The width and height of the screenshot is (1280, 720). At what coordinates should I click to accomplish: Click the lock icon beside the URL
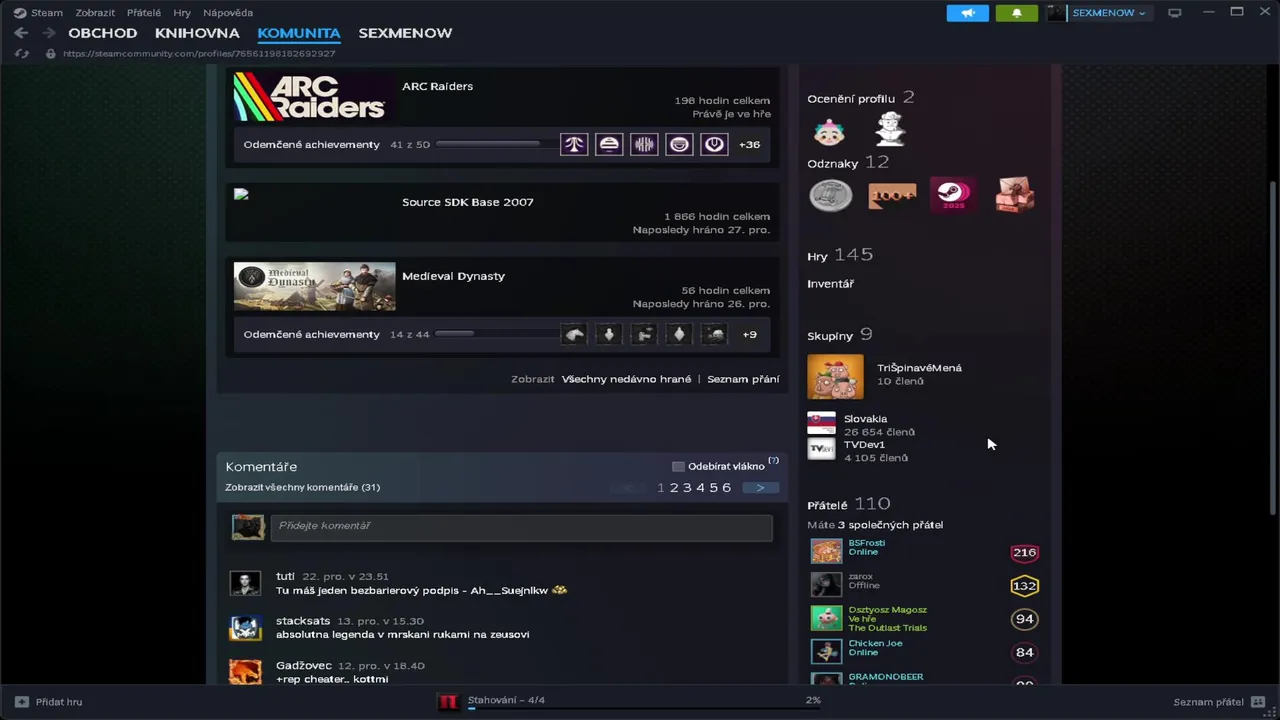pyautogui.click(x=50, y=53)
